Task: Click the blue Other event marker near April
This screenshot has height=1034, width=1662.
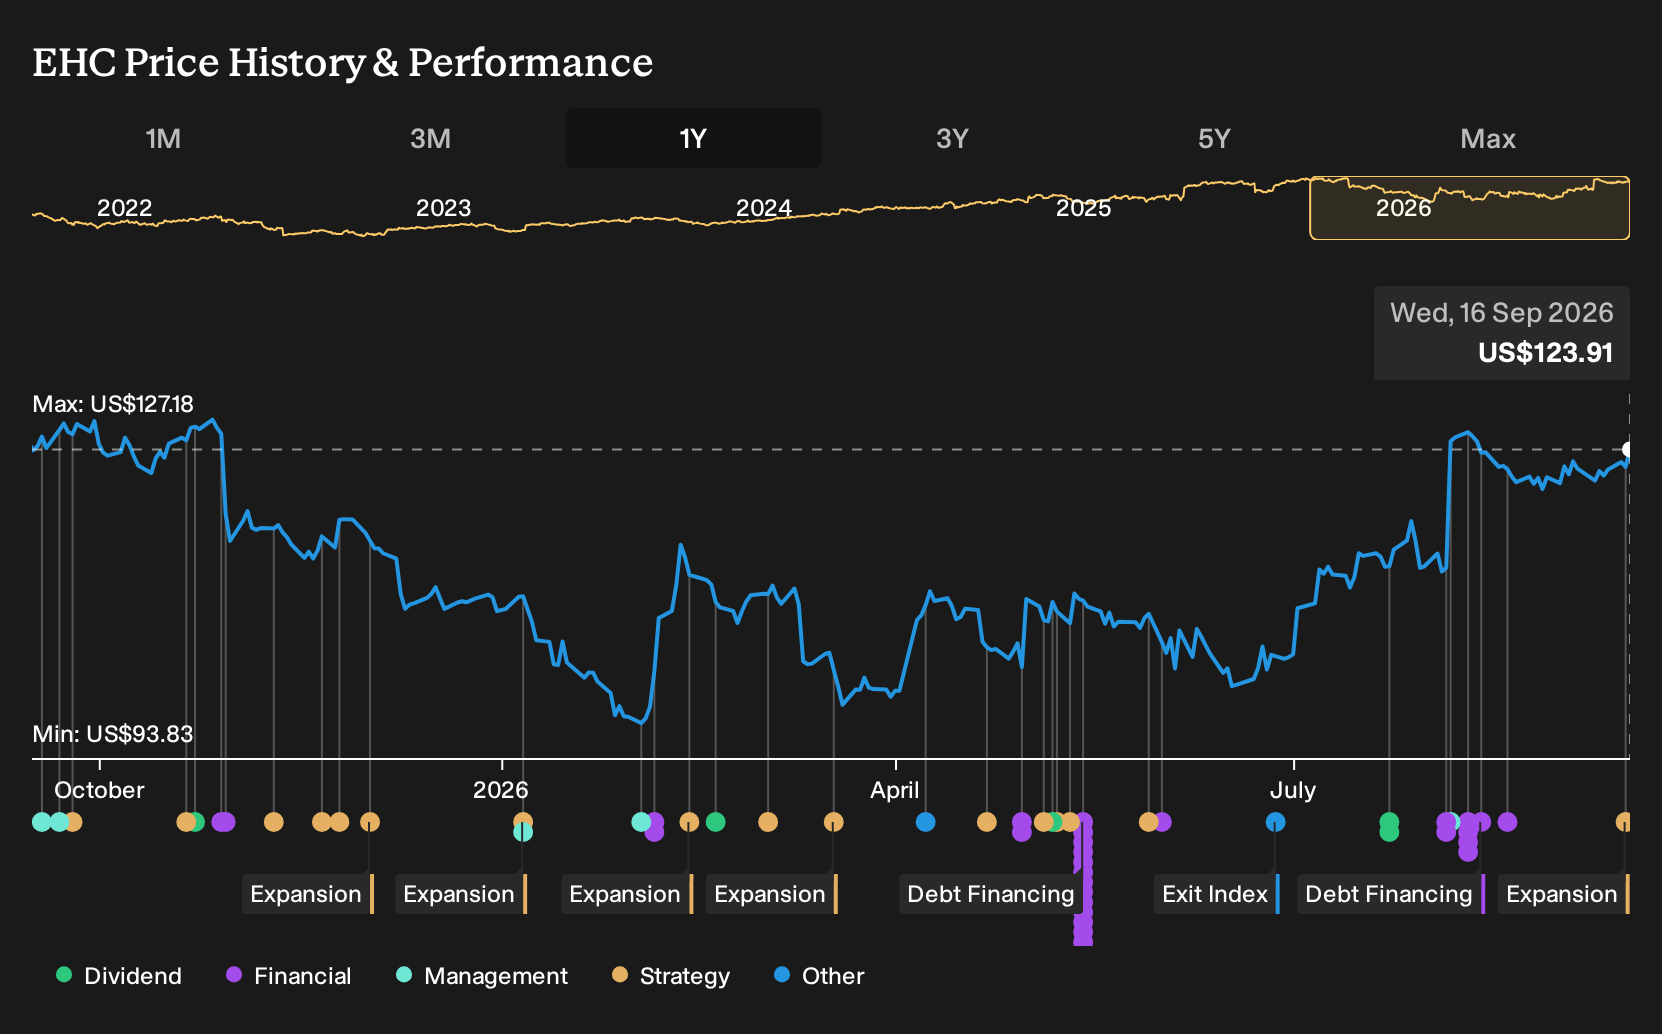Action: click(926, 822)
